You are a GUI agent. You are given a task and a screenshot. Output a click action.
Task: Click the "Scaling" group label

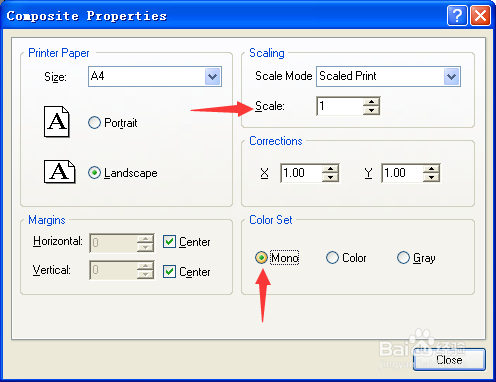point(267,53)
